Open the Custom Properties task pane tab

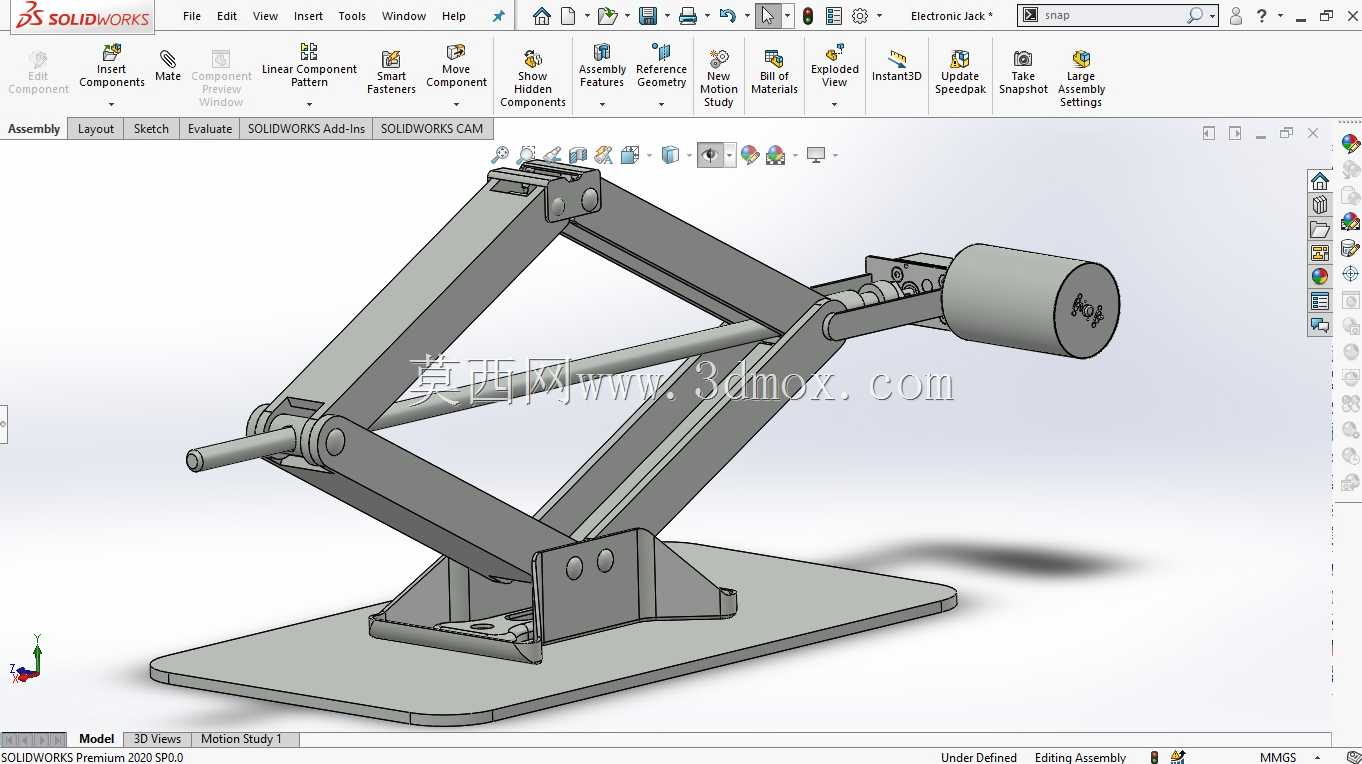click(x=1320, y=301)
